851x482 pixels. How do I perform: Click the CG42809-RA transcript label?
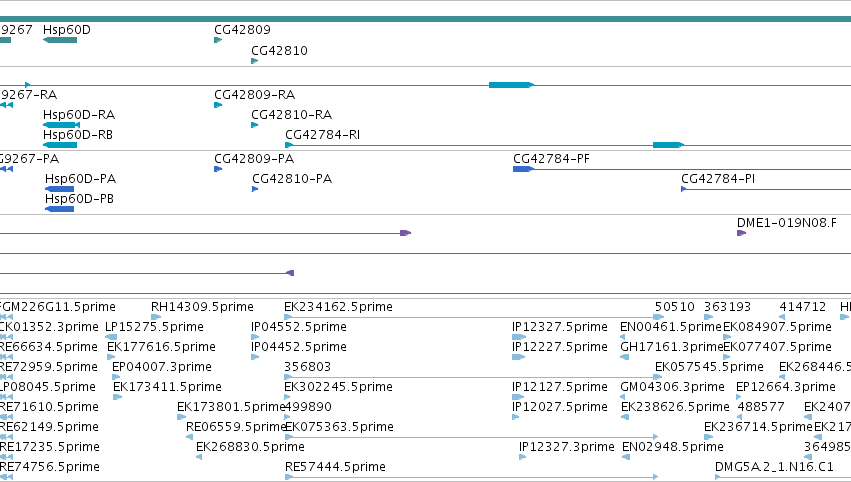coord(255,94)
